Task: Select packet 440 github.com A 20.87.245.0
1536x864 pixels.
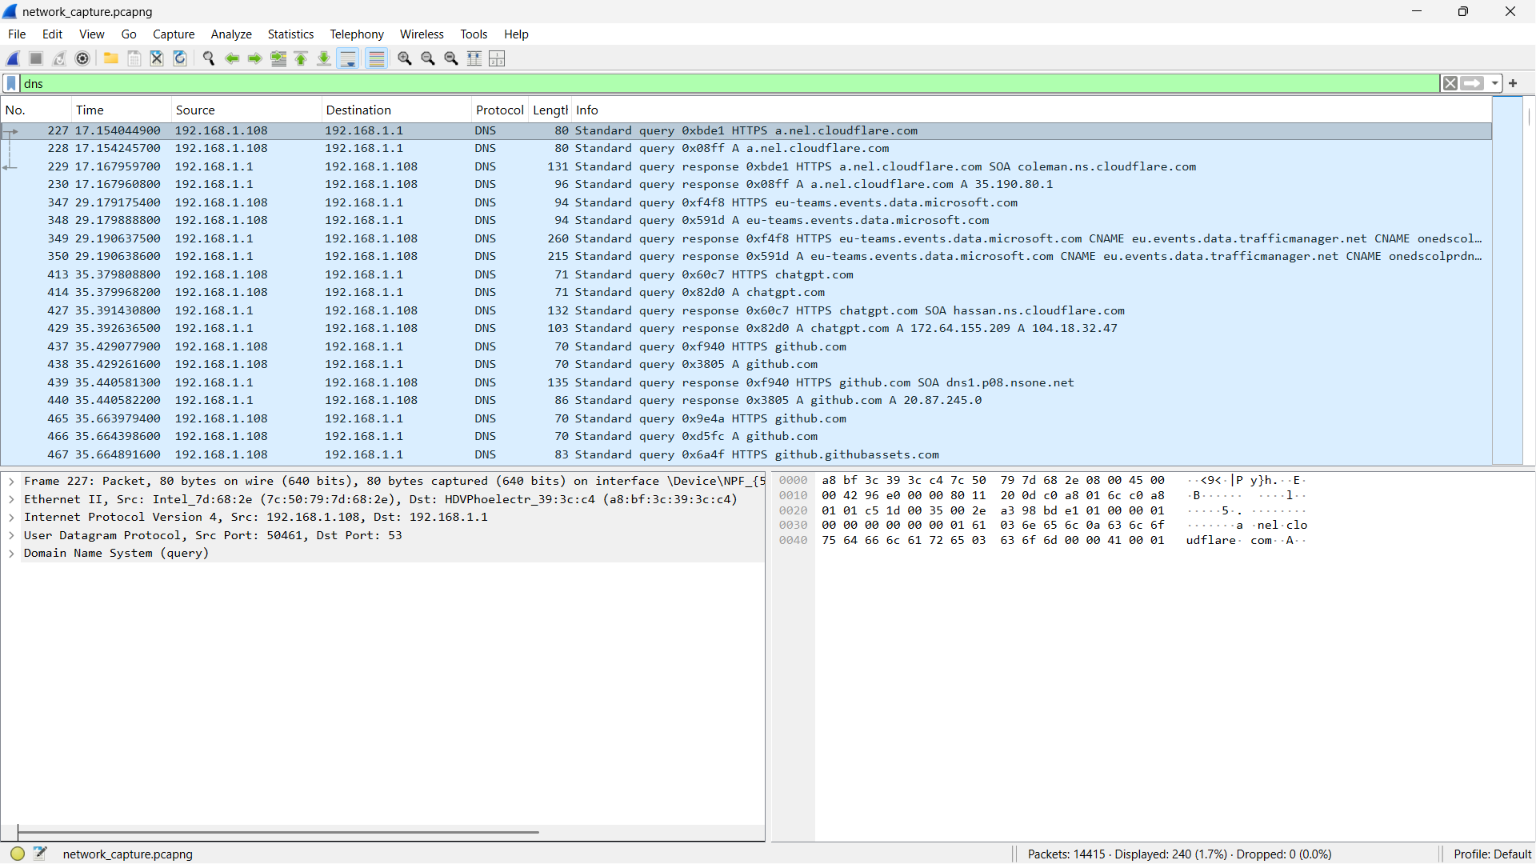Action: click(x=746, y=400)
